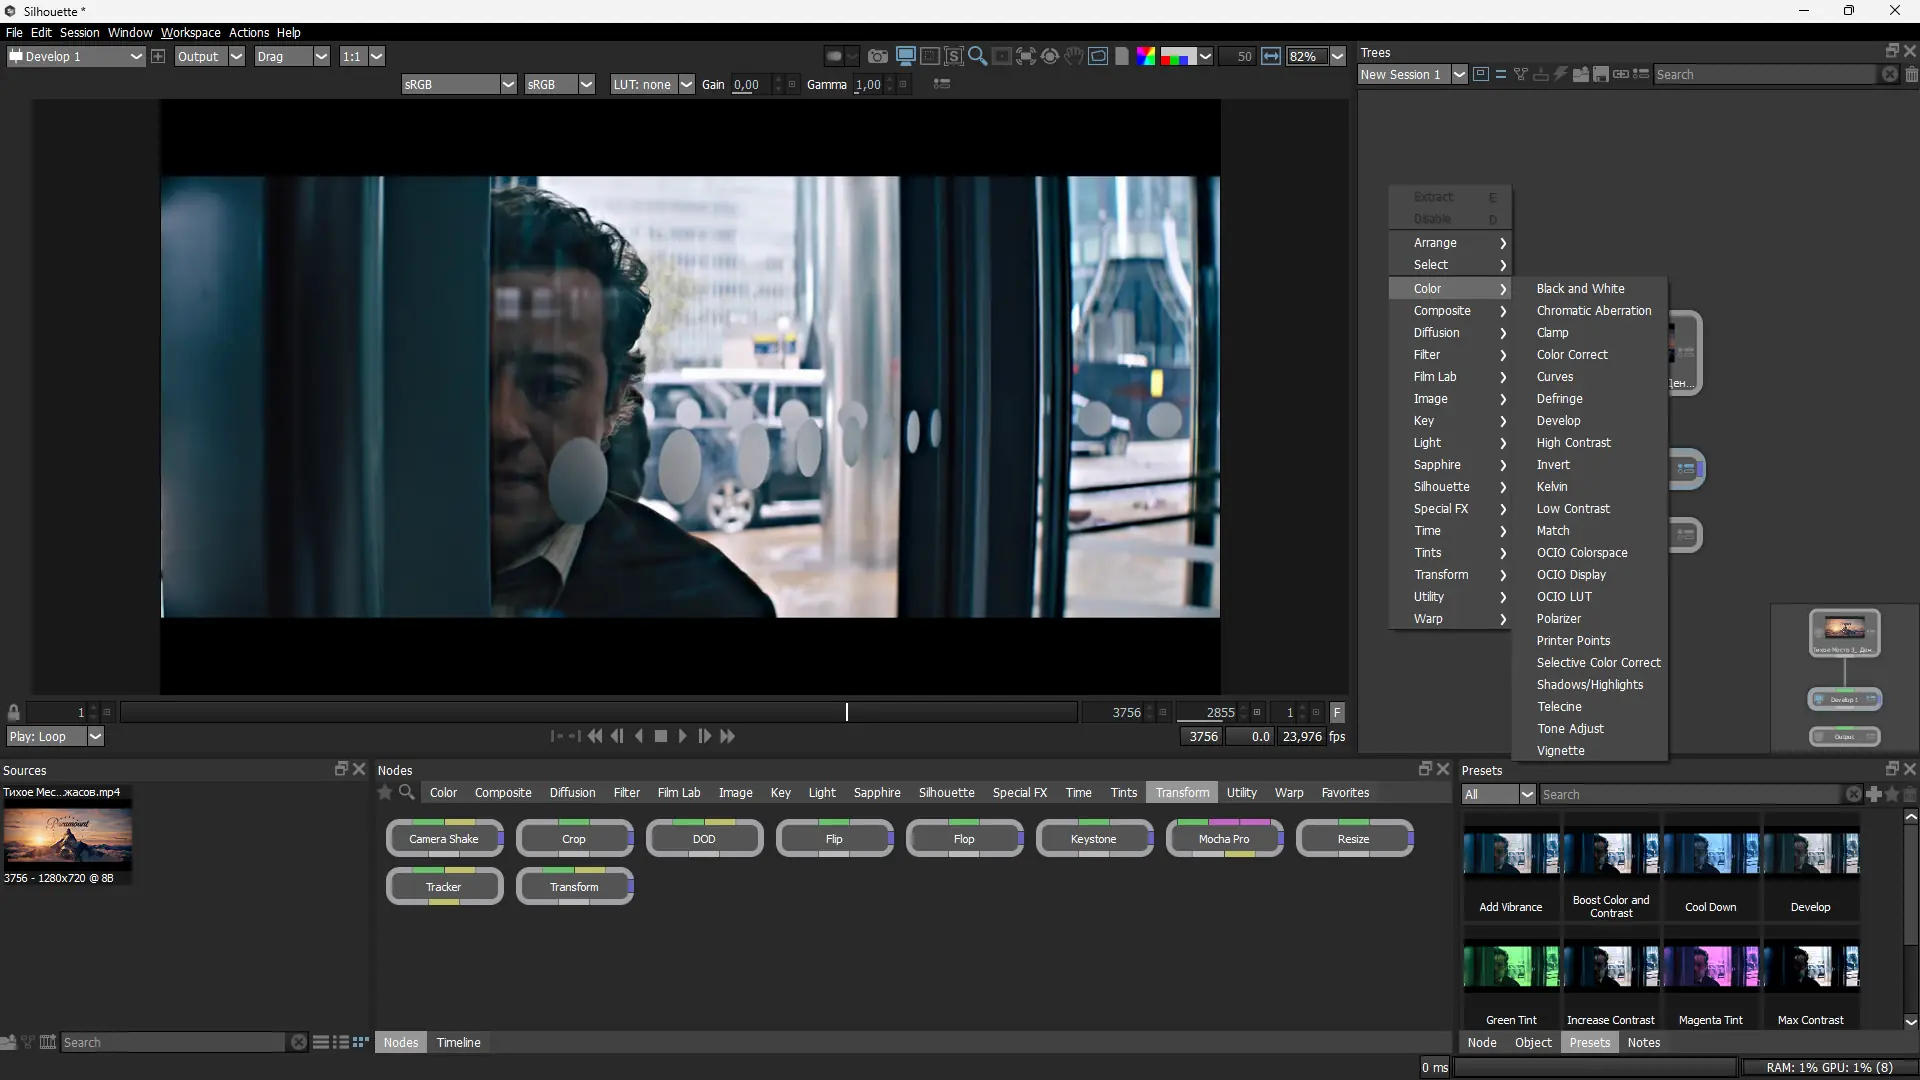This screenshot has width=1920, height=1080.
Task: Open the Play: Loop dropdown
Action: click(95, 737)
